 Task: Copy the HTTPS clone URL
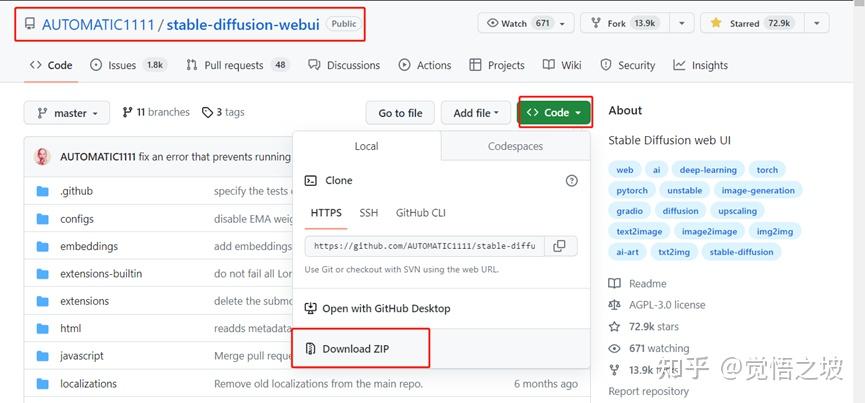[559, 245]
